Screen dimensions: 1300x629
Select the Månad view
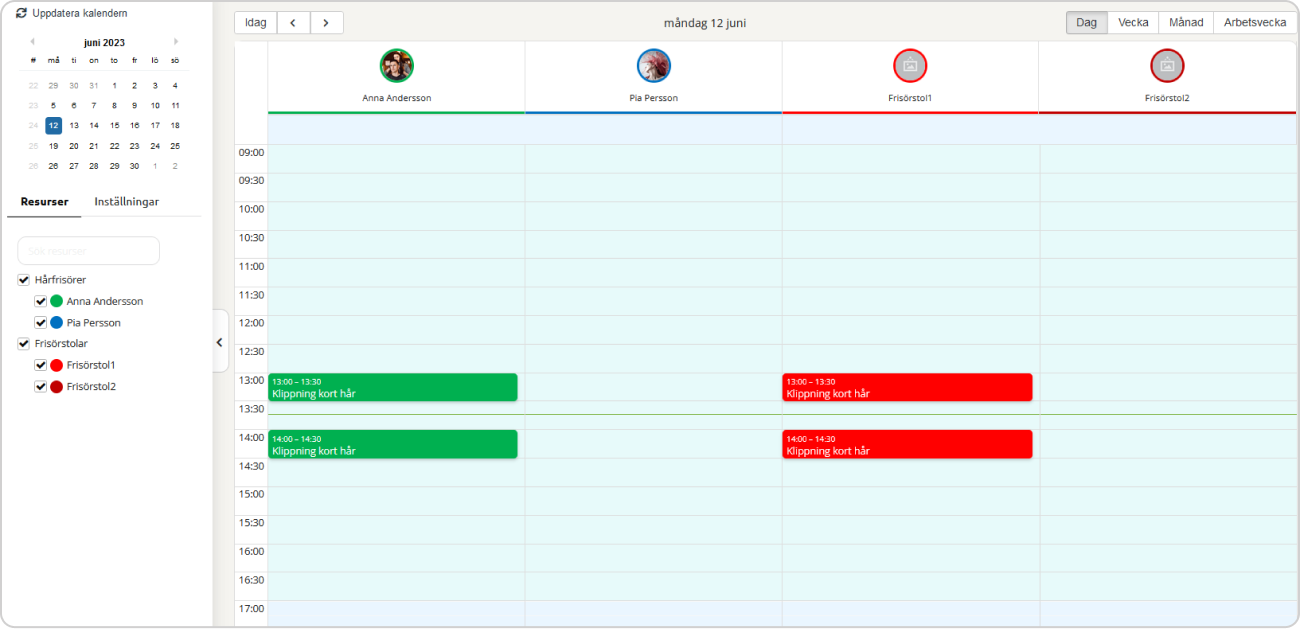tap(1186, 23)
